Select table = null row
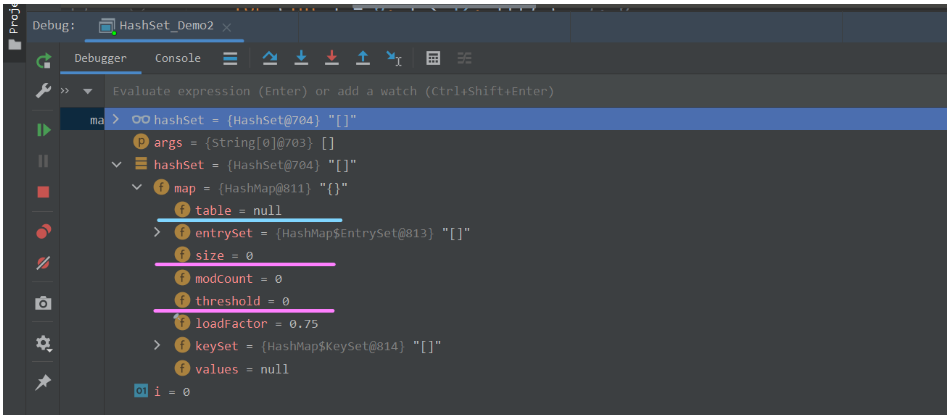The width and height of the screenshot is (951, 415). [526, 211]
